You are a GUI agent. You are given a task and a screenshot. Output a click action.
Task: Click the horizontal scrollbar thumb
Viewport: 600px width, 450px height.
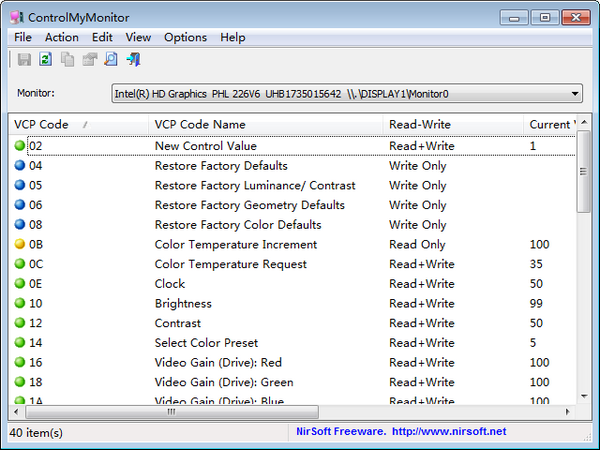tap(171, 411)
